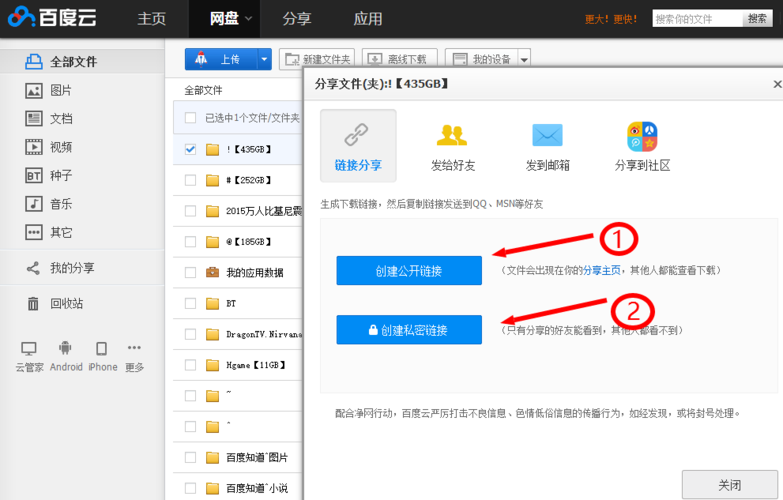Open the !【435GB】 folder name

point(248,149)
